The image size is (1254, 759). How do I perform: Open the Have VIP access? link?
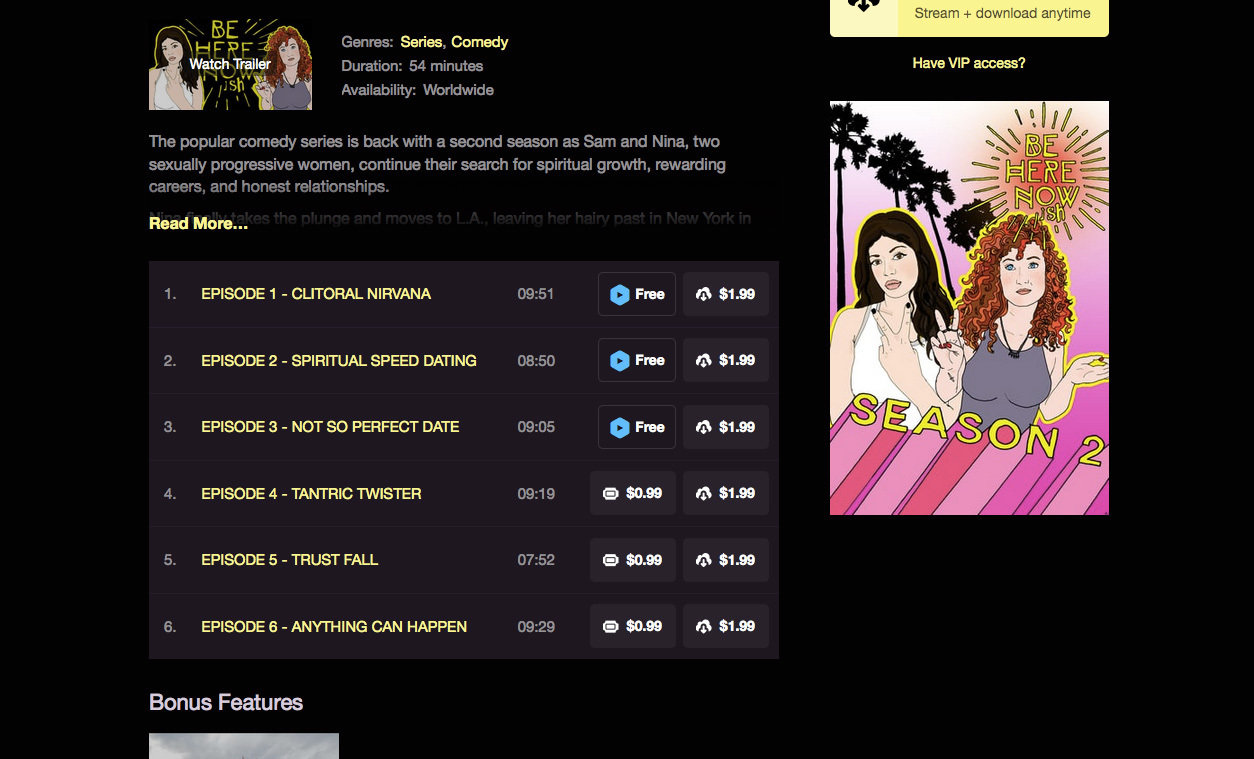969,63
